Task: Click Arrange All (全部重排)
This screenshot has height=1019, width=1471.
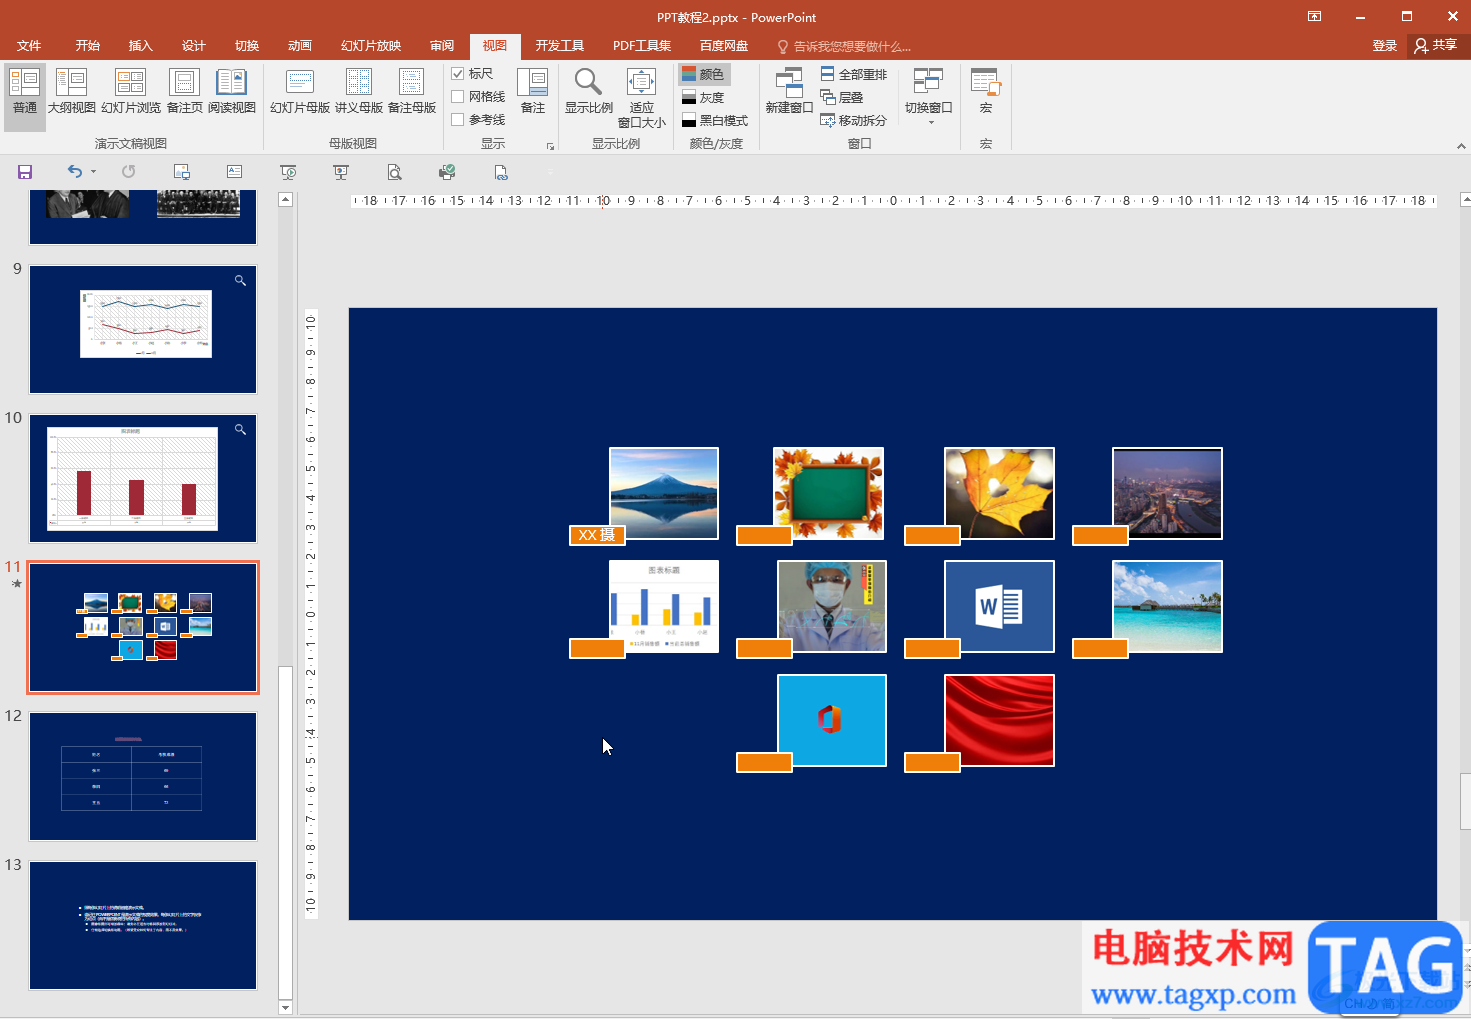Action: click(x=854, y=74)
